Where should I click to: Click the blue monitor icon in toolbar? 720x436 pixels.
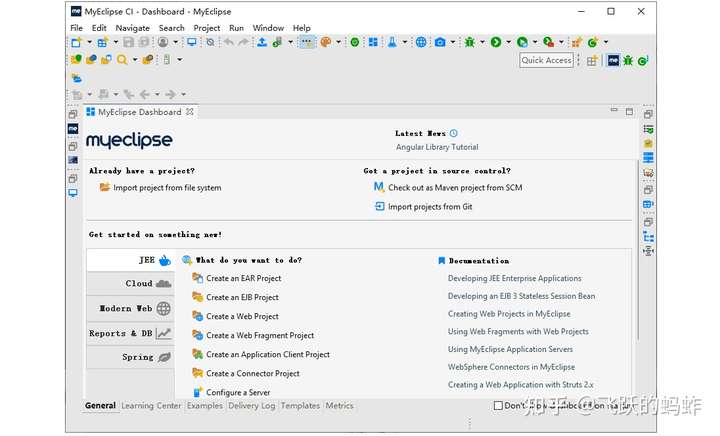[191, 42]
